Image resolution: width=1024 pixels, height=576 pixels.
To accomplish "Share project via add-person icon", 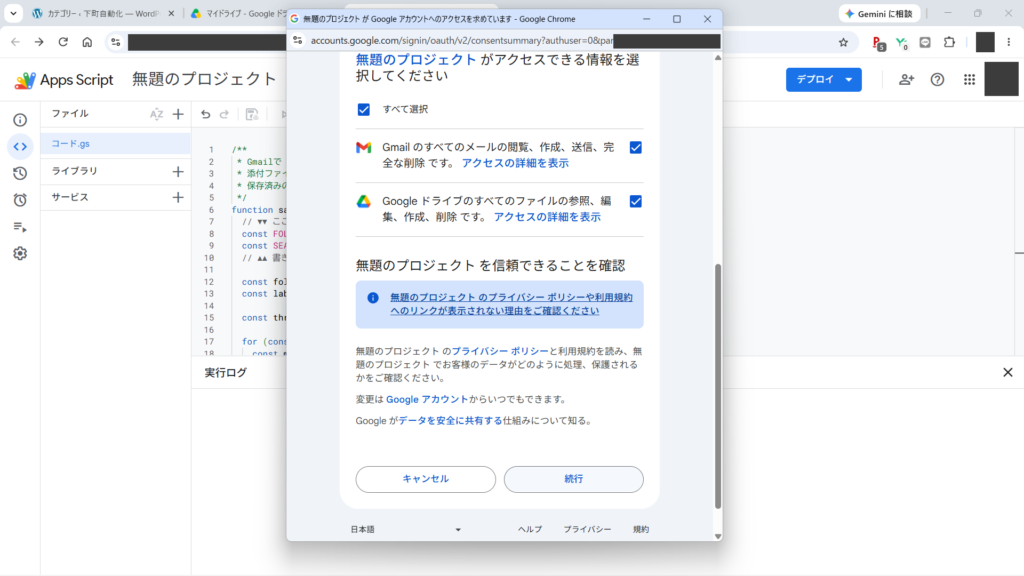I will point(906,80).
